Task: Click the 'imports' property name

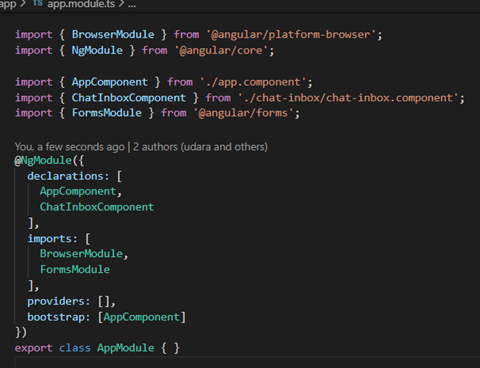Action: [50, 239]
